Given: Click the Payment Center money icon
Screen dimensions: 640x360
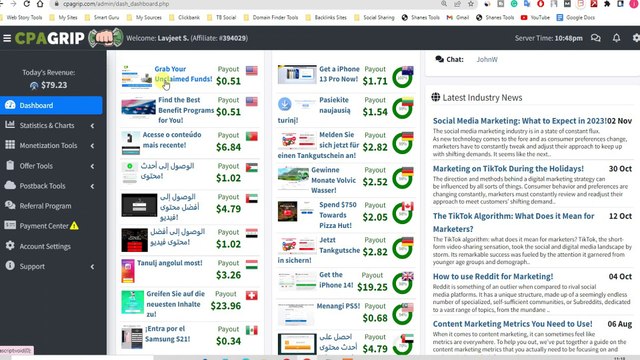Looking at the screenshot, I should 10,225.
